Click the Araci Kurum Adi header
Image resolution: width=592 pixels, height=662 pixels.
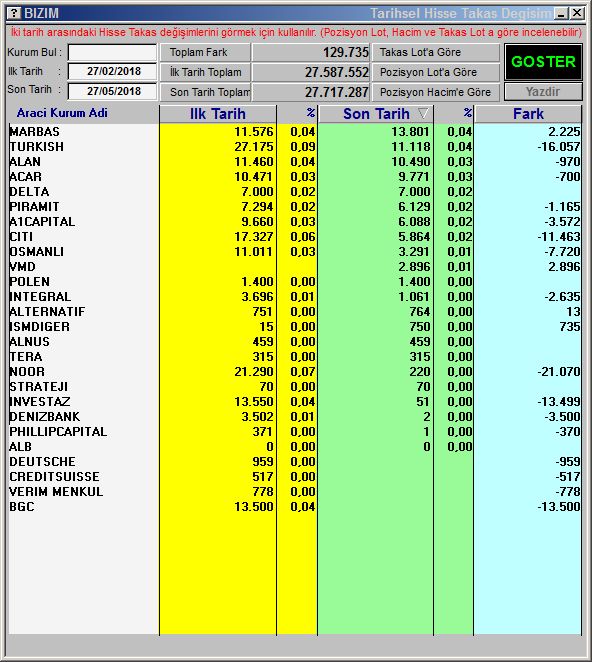pos(62,113)
